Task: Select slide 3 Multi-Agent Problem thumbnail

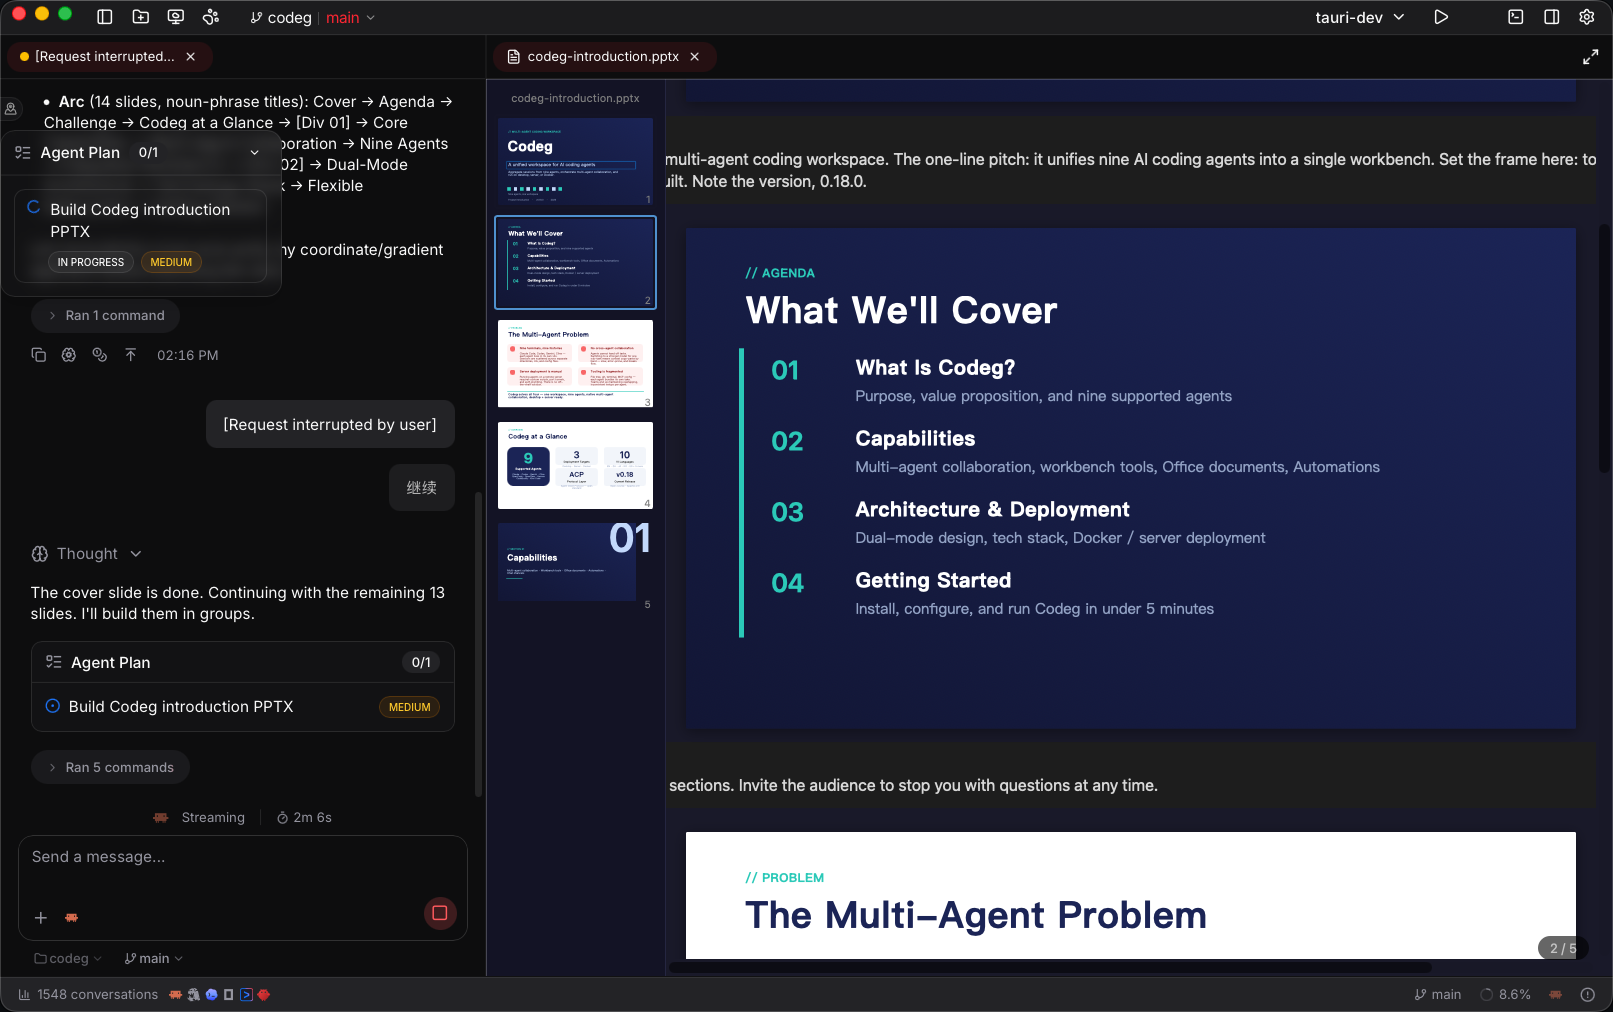Action: point(575,363)
